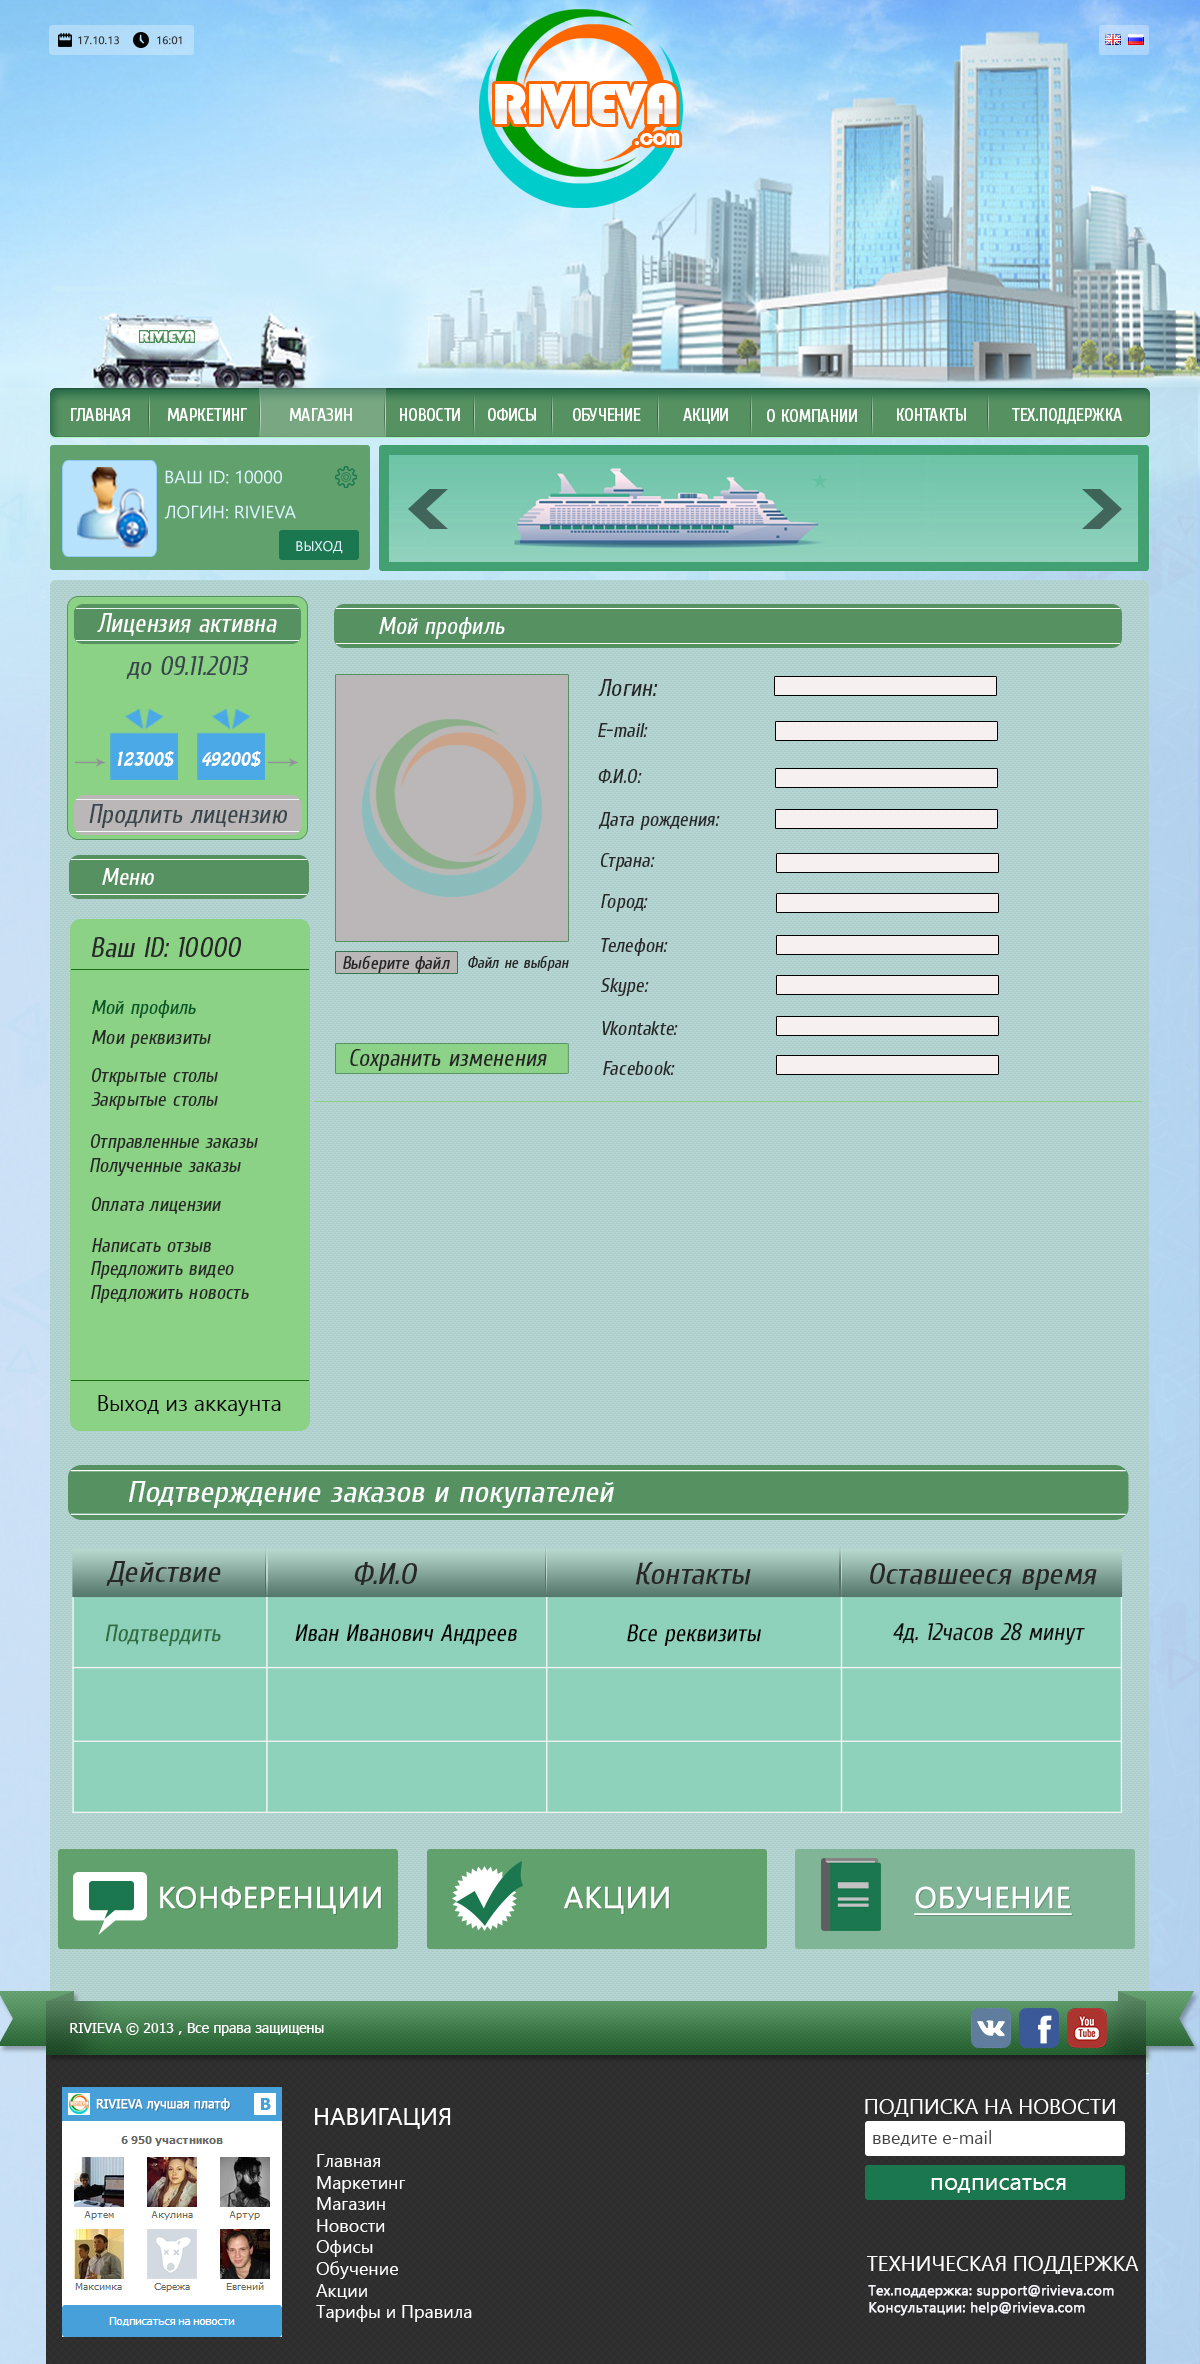Click the green book icon
Viewport: 1200px width, 2364px height.
pos(851,1895)
